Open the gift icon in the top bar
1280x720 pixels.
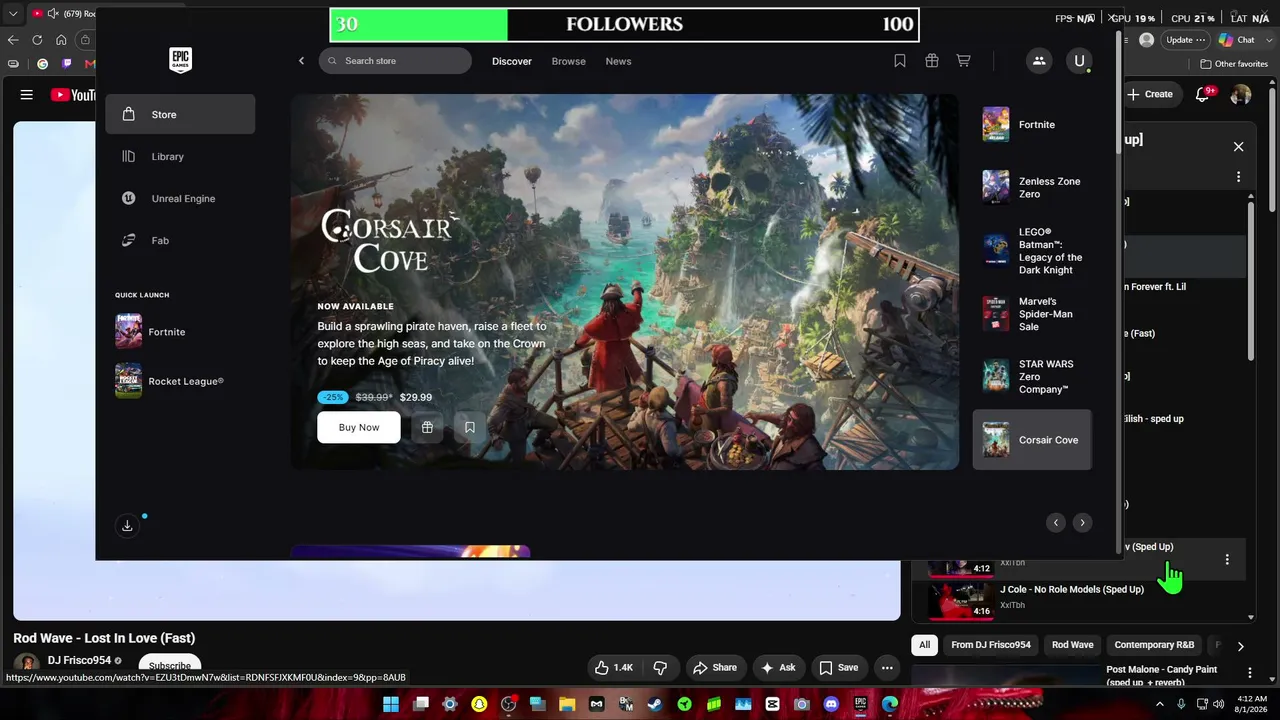[x=932, y=61]
